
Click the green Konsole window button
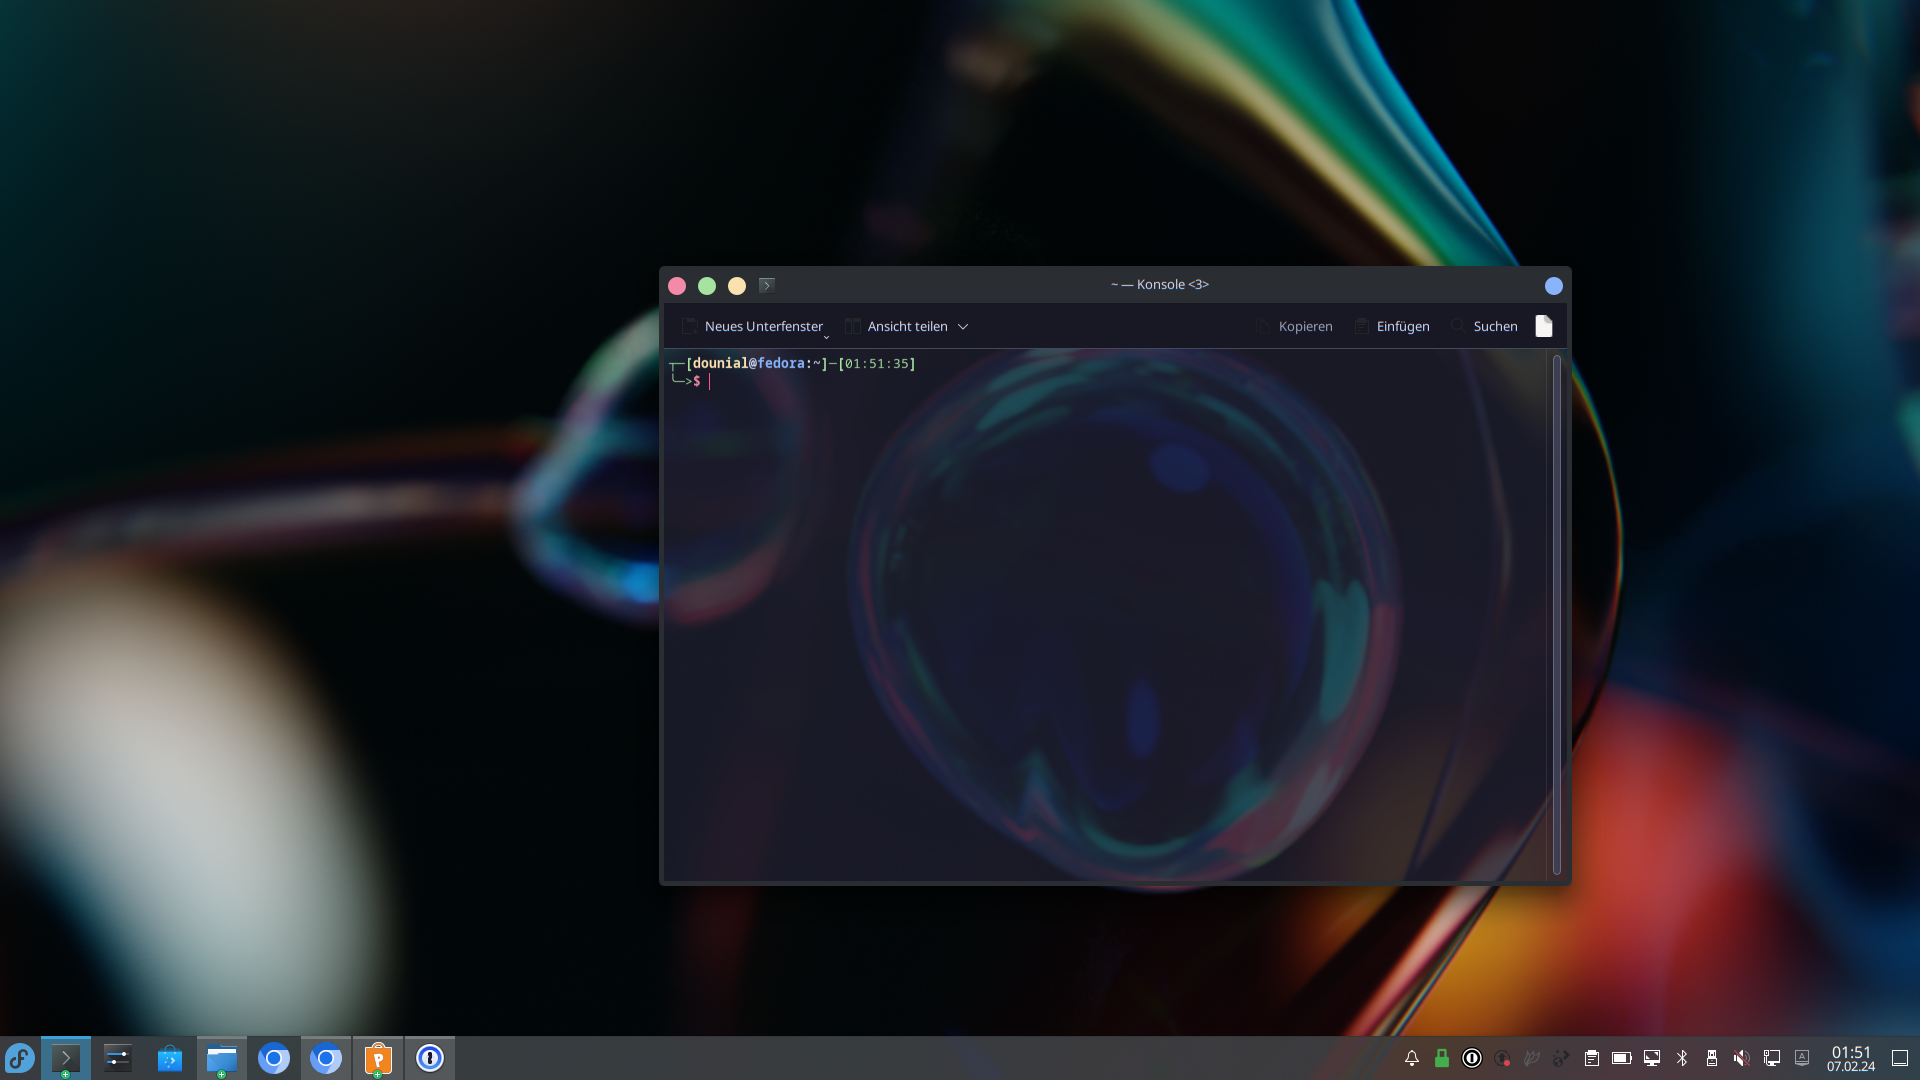(707, 286)
